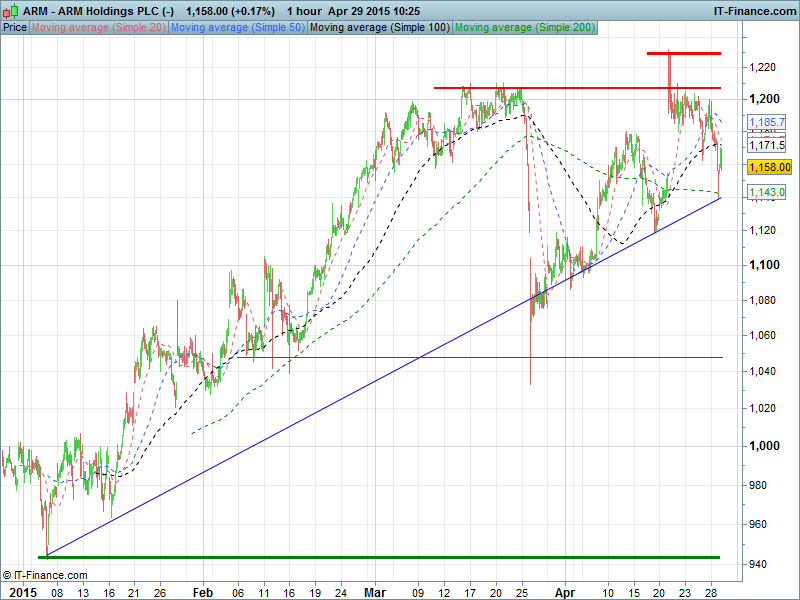The height and width of the screenshot is (600, 800).
Task: Click the Mar label on the time axis
Action: (x=375, y=591)
